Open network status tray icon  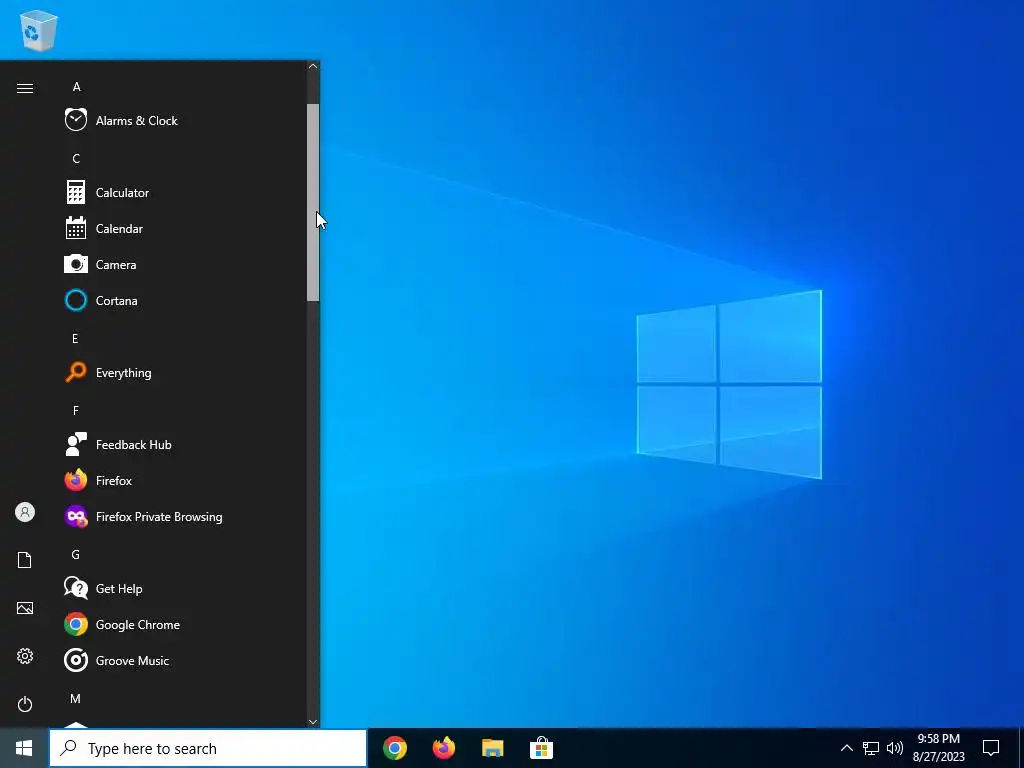click(x=871, y=748)
